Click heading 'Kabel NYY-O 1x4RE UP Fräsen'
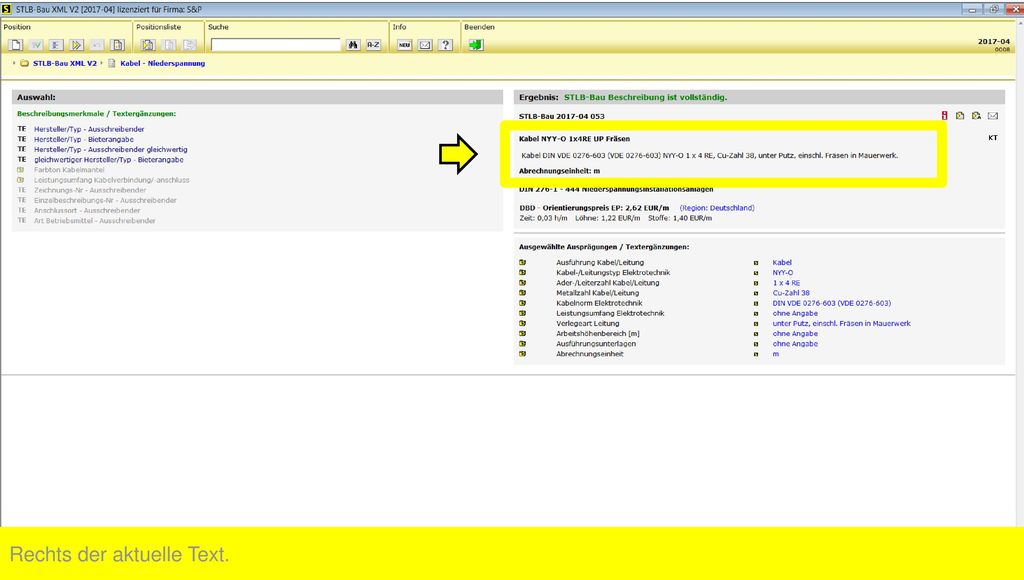The image size is (1024, 580). click(574, 138)
